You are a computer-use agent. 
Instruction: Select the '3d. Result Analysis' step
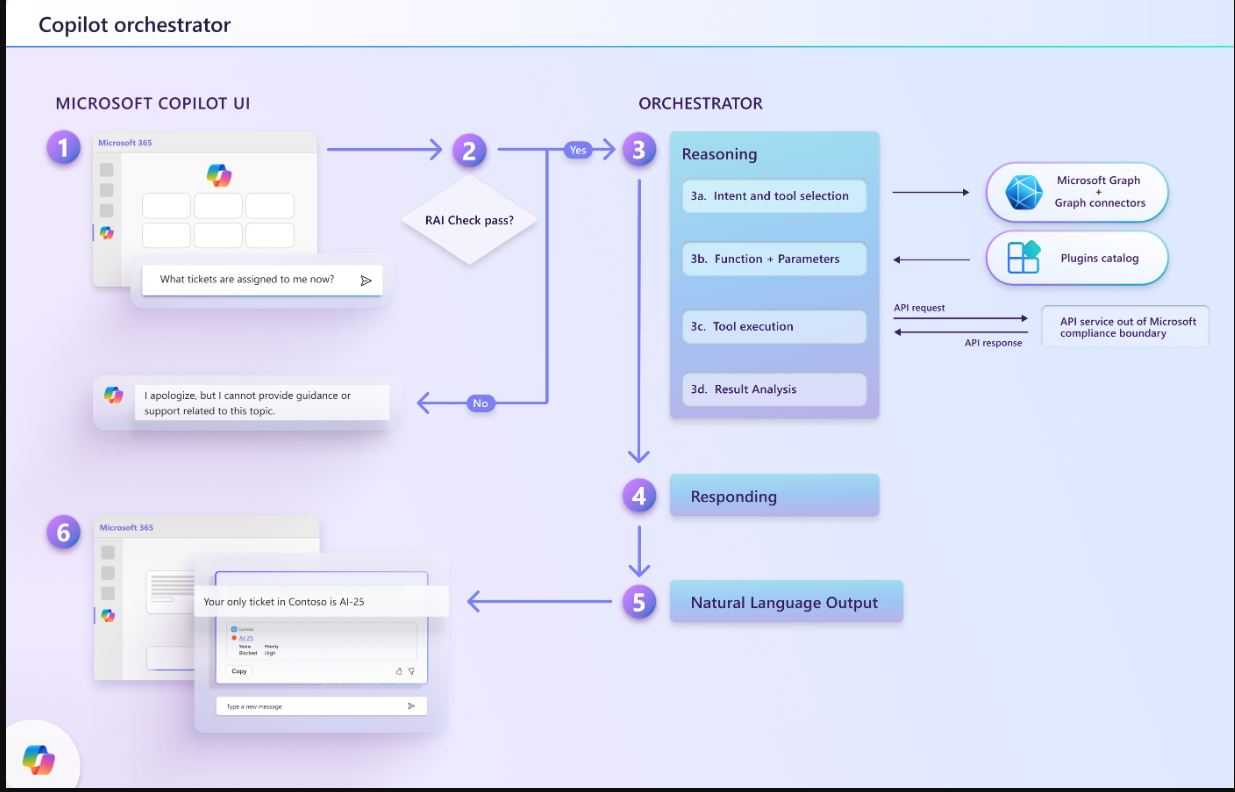(774, 390)
